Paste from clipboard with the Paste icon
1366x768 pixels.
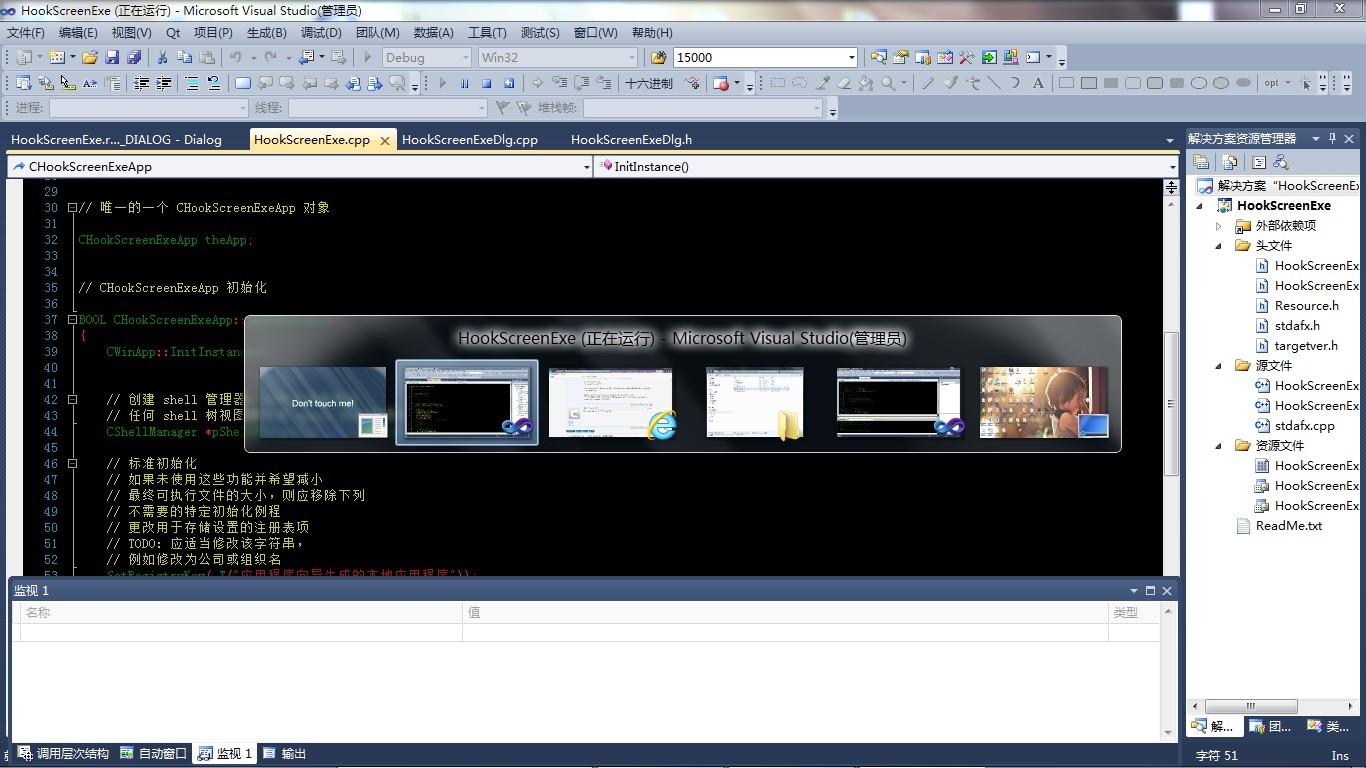pos(207,58)
